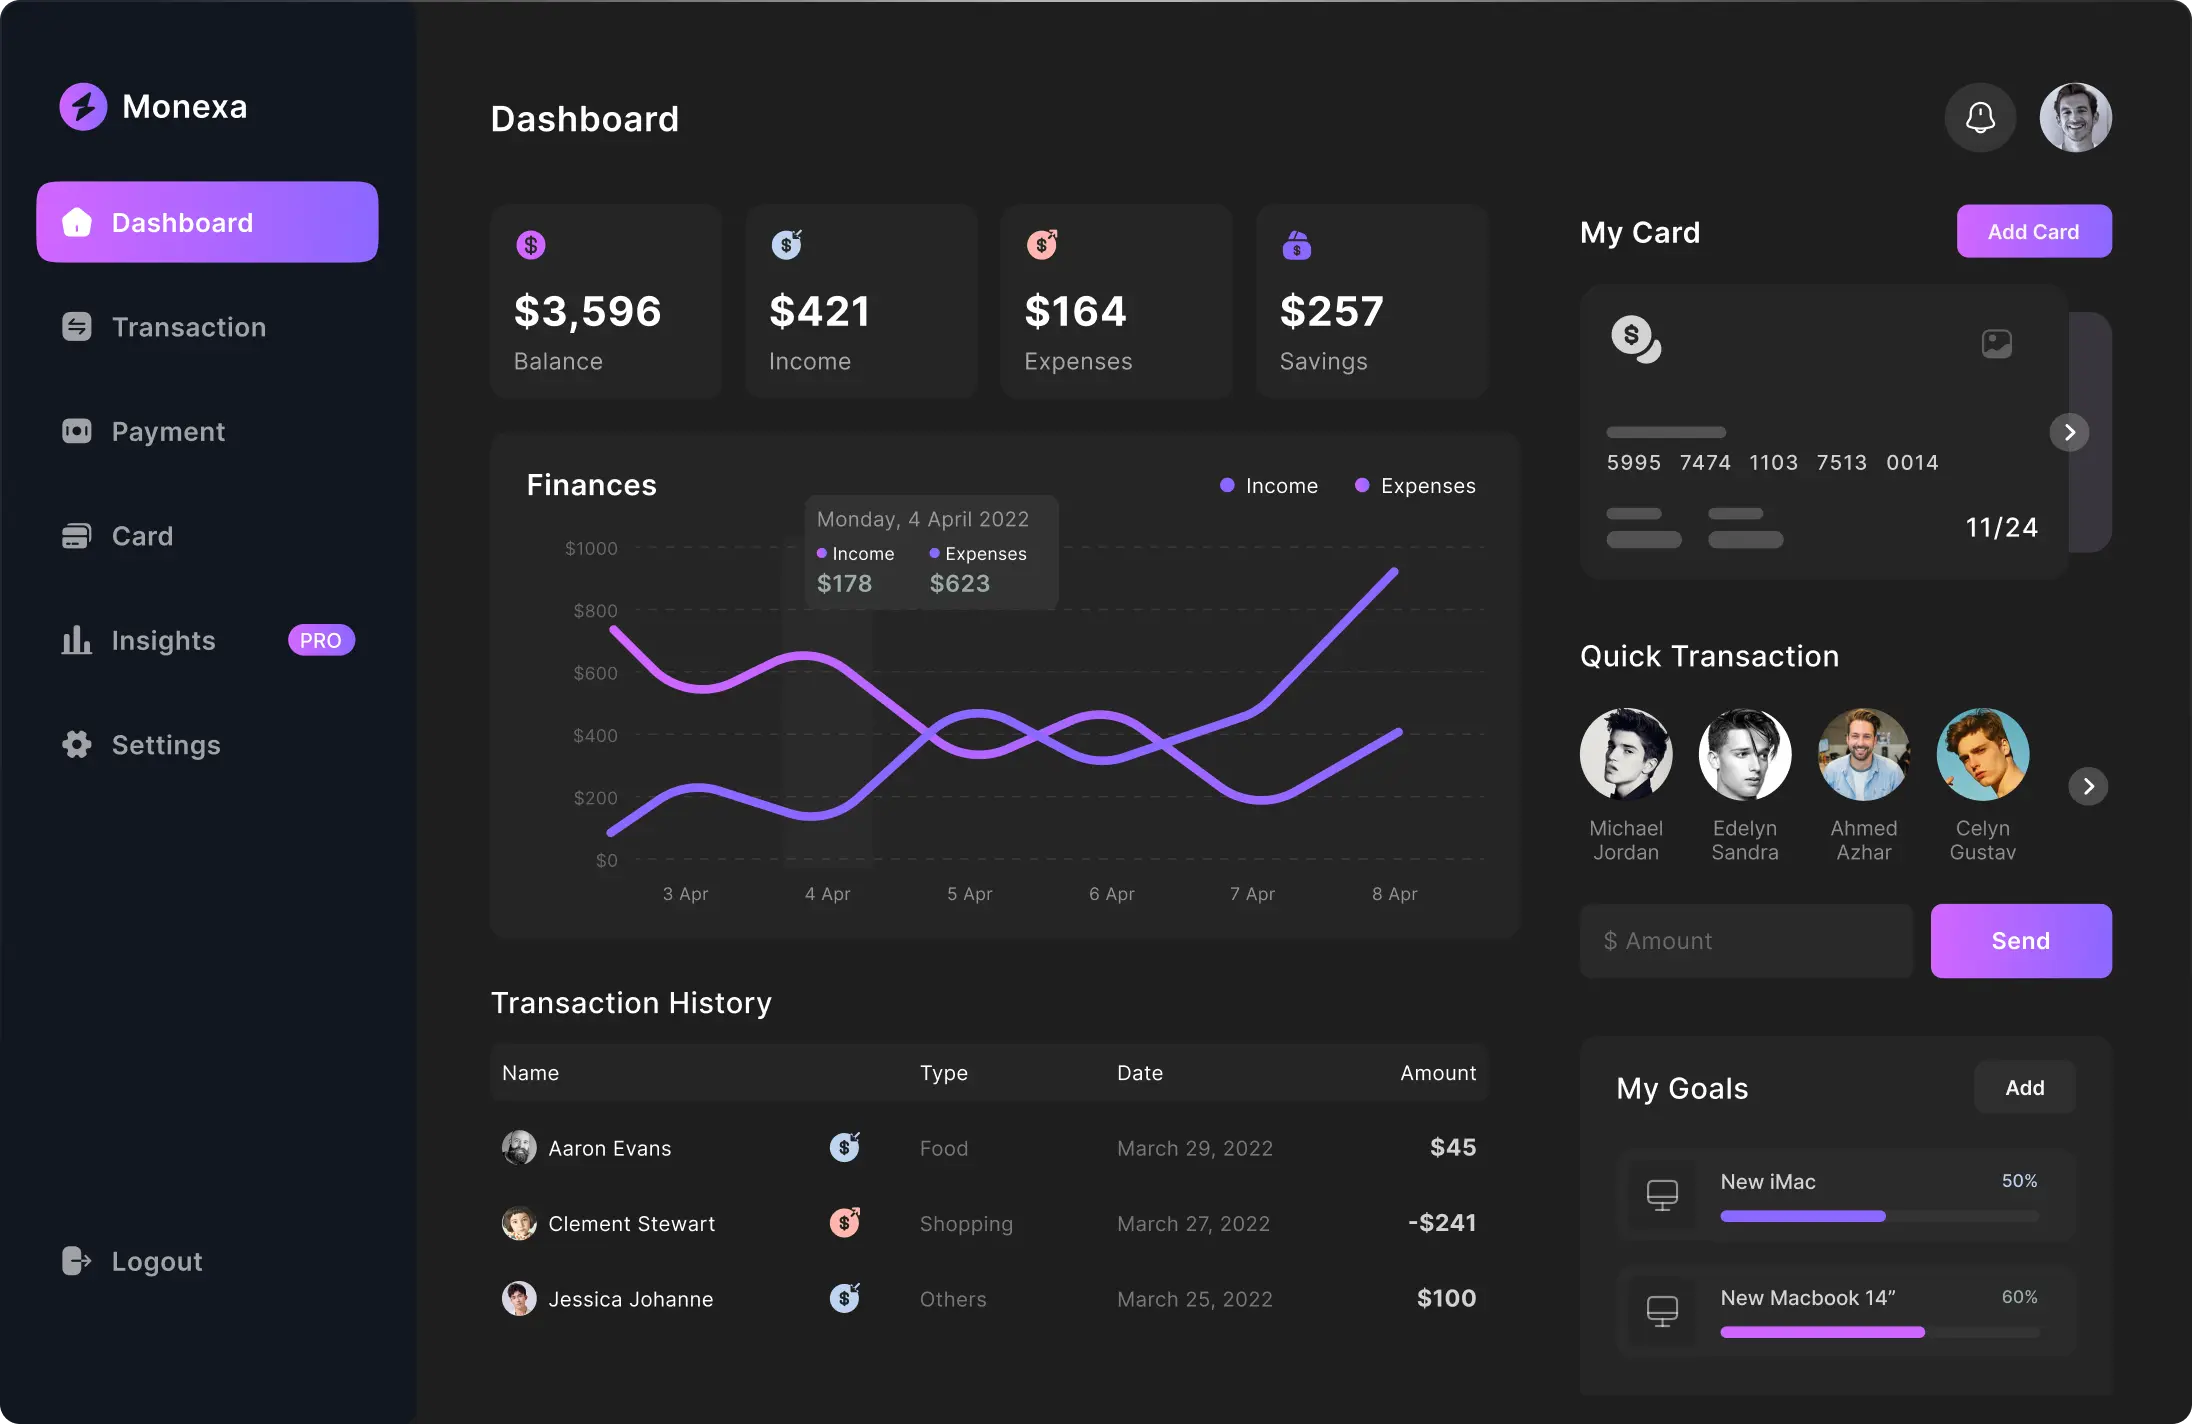2192x1424 pixels.
Task: Select the Card icon in the sidebar
Action: [76, 535]
